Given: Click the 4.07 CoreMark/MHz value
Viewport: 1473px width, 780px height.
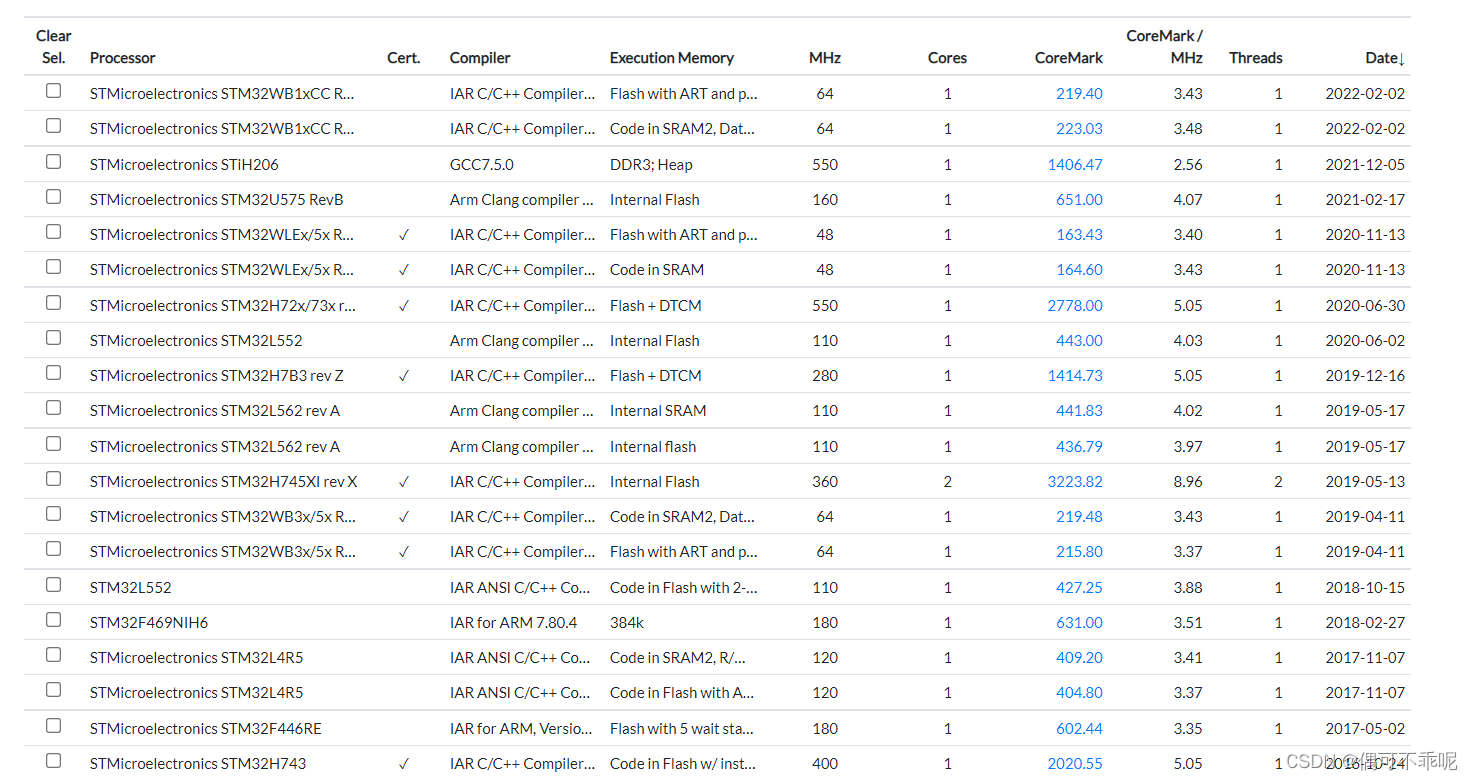Looking at the screenshot, I should [1188, 200].
